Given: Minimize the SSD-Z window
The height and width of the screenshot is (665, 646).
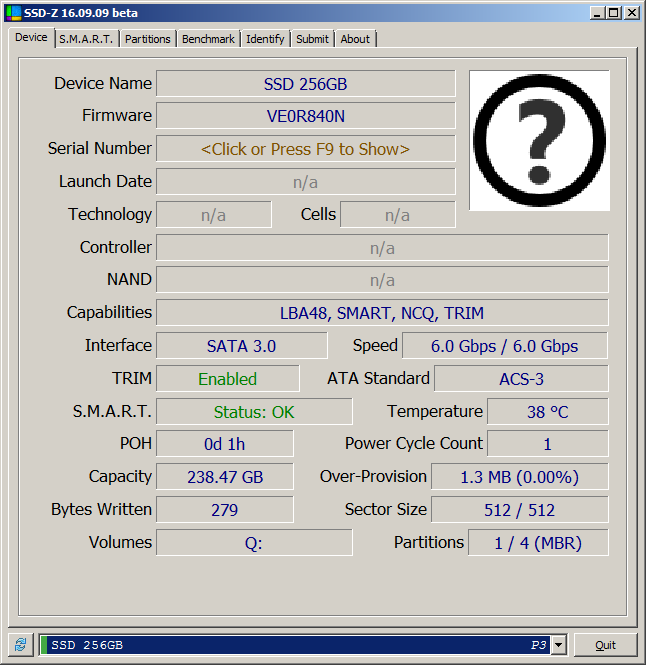Looking at the screenshot, I should point(597,13).
